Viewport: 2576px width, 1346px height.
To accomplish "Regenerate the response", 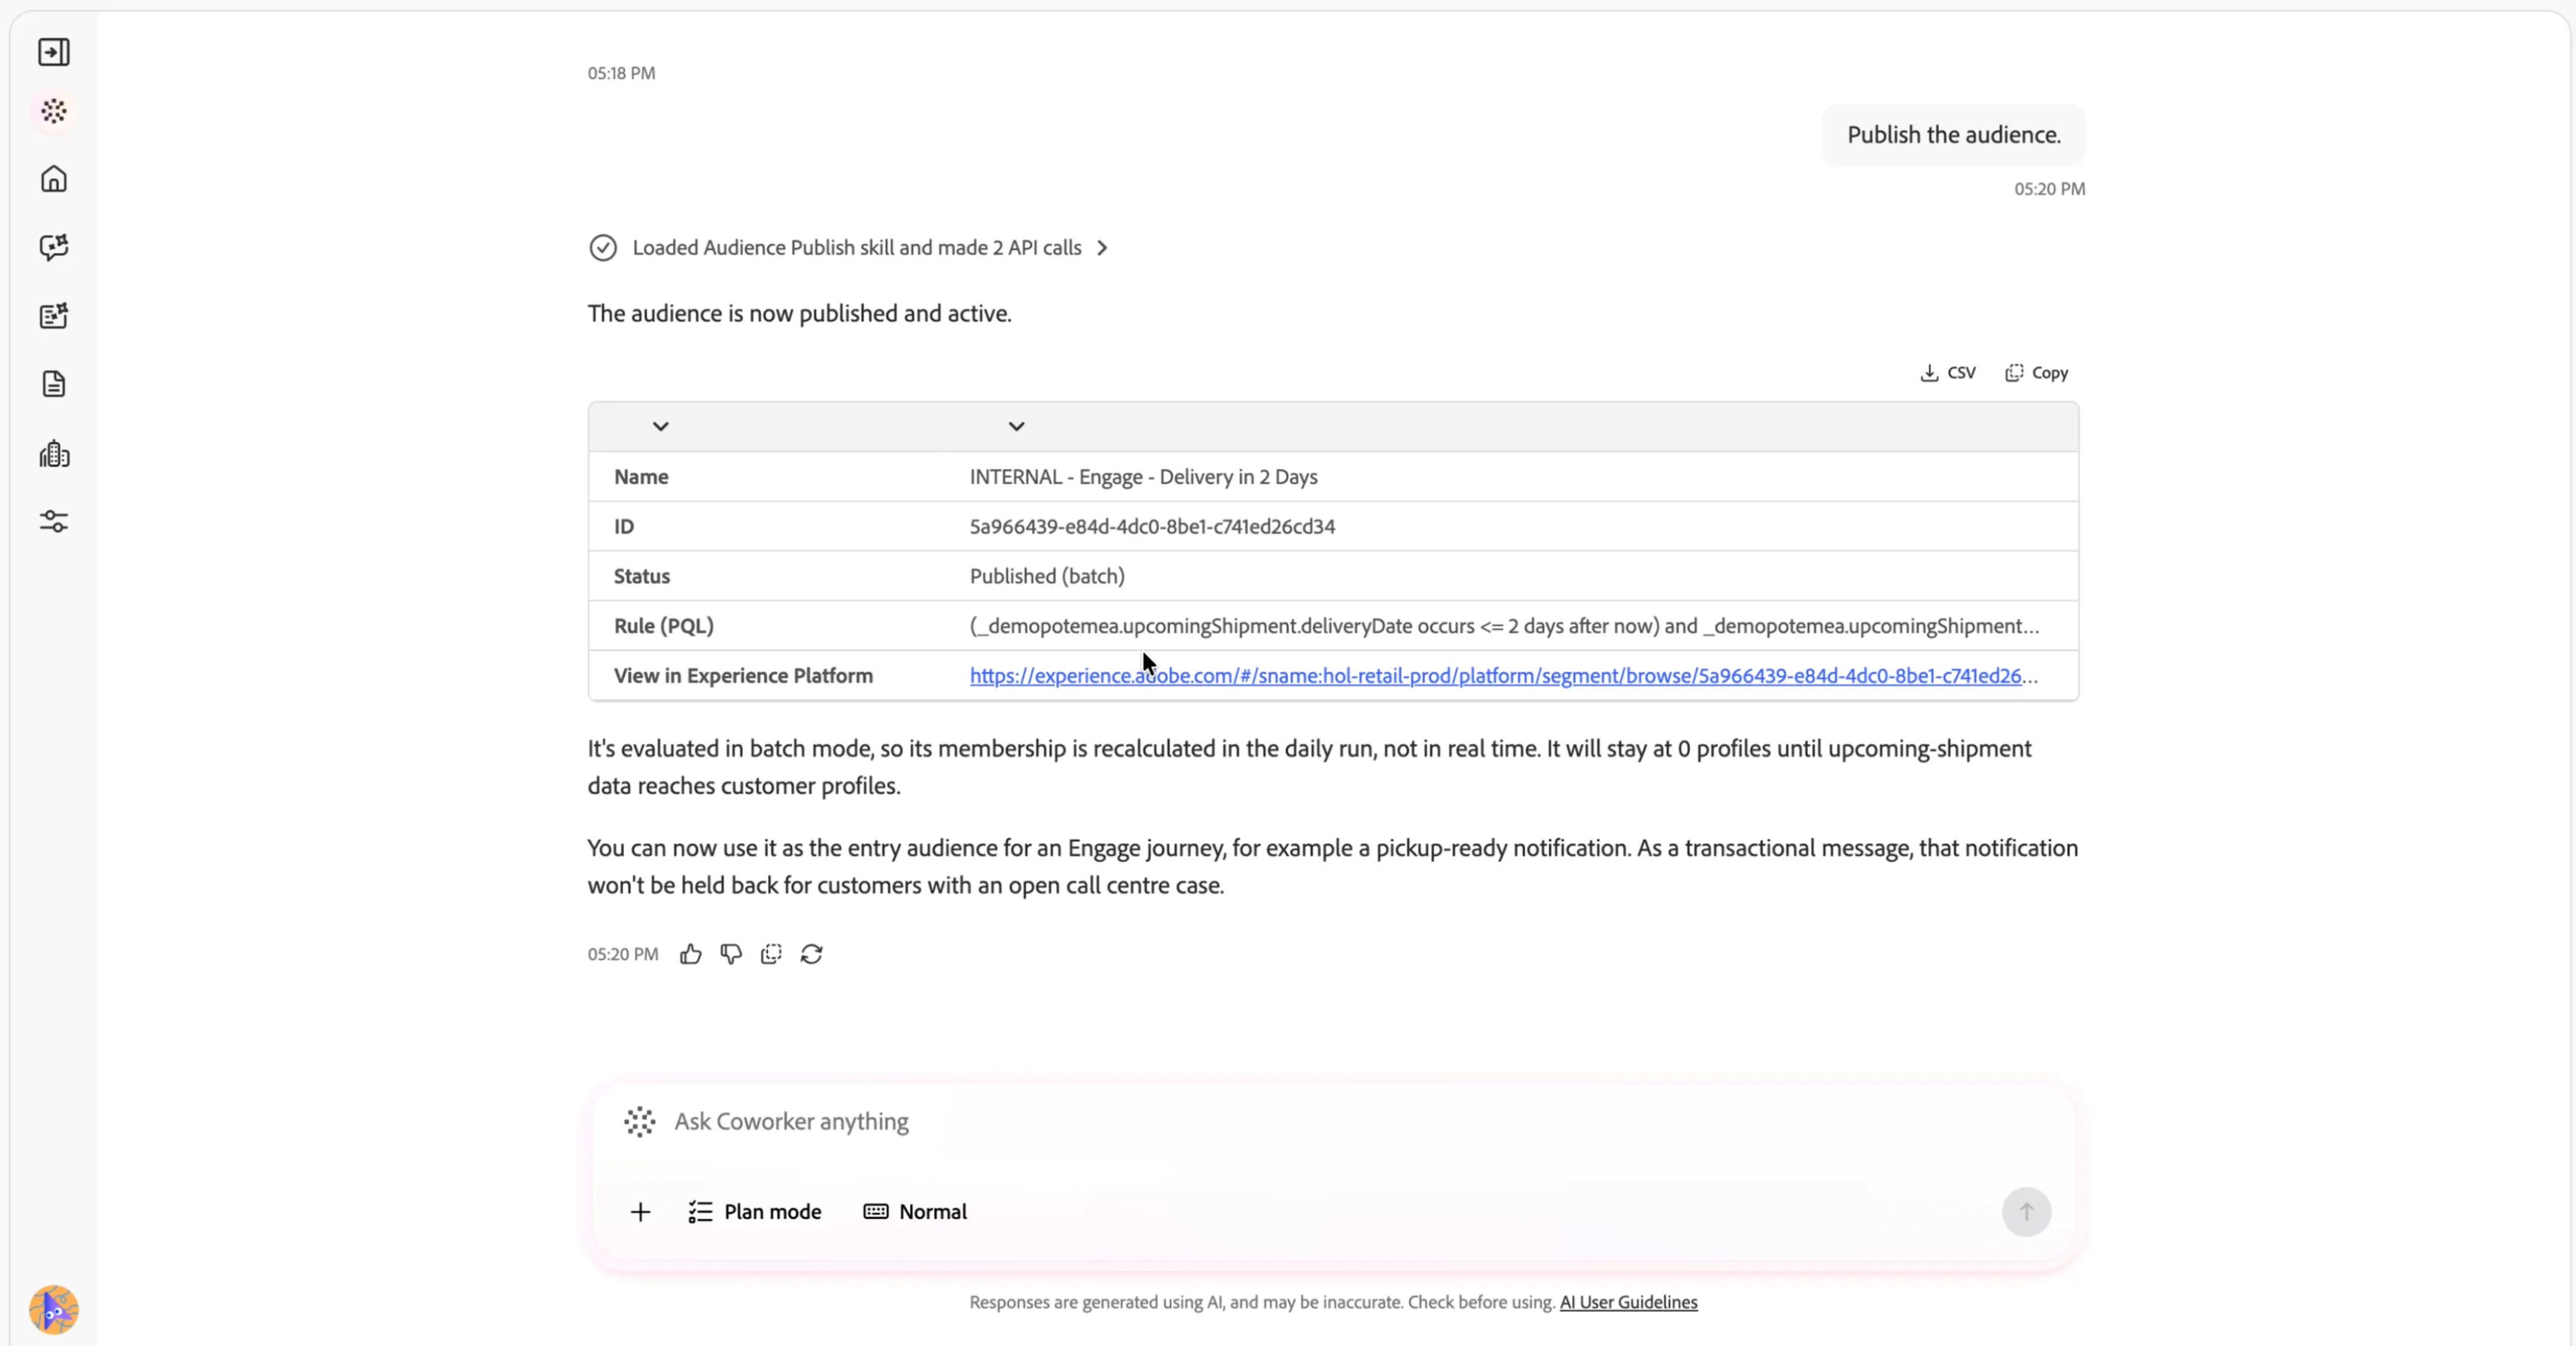I will click(811, 954).
